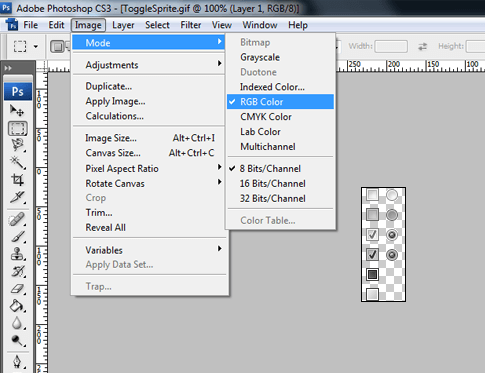Select the Paint Bucket tool

pyautogui.click(x=17, y=306)
